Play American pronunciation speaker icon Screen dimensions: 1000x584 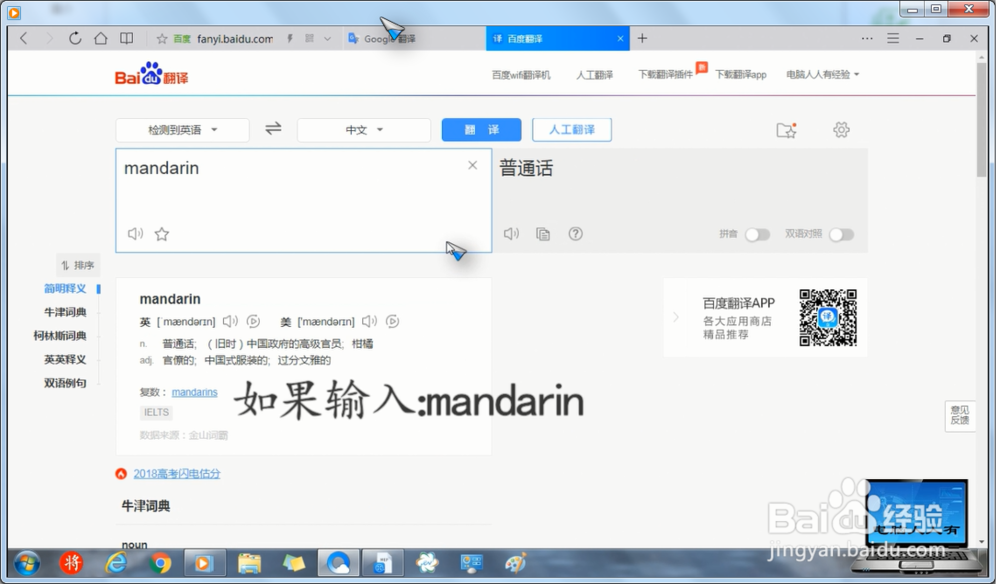(x=369, y=321)
